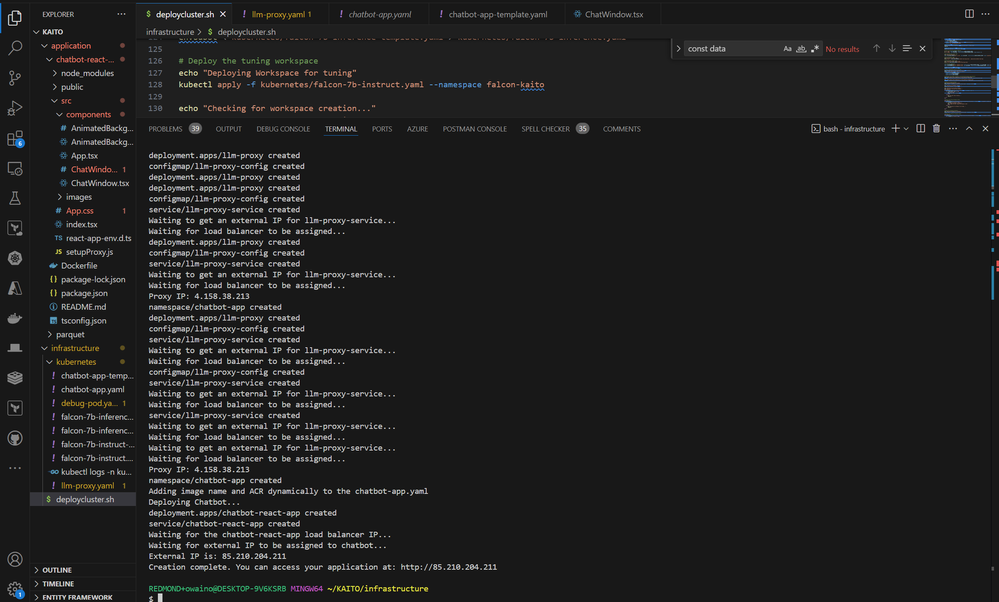This screenshot has width=999, height=602.
Task: Close the find widget
Action: coord(922,48)
